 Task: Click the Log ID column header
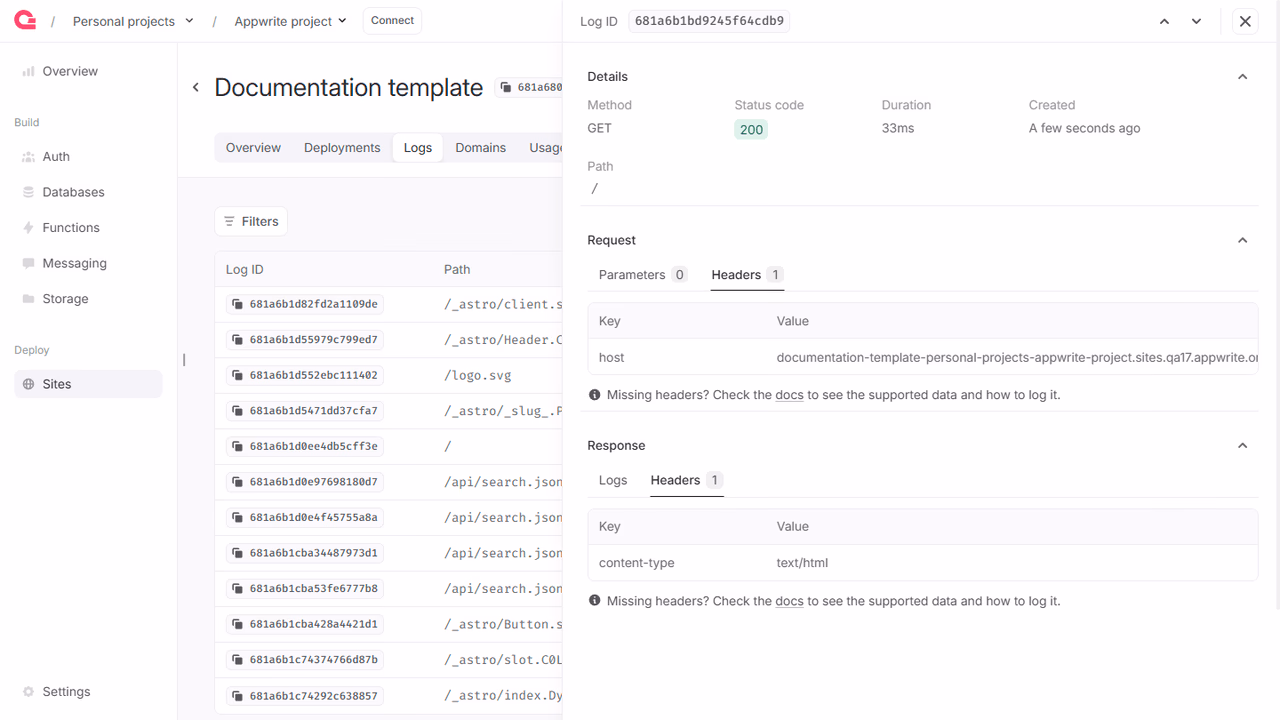pyautogui.click(x=245, y=269)
